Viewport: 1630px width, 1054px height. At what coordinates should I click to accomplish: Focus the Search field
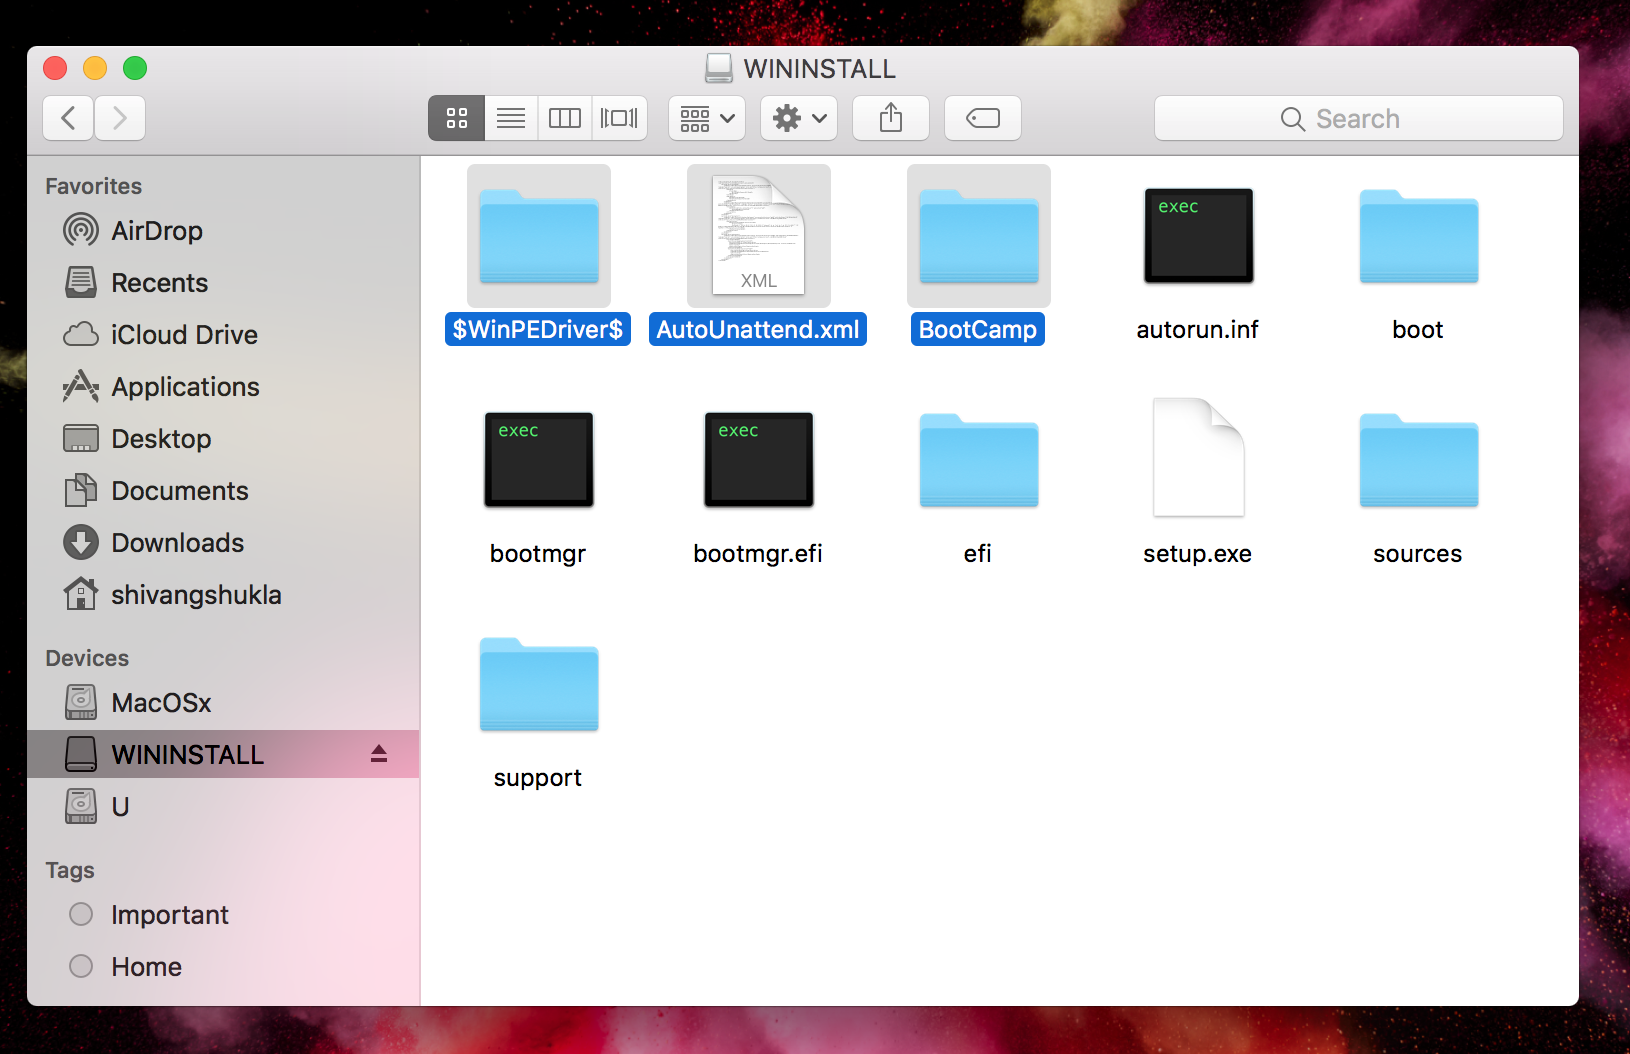click(x=1359, y=118)
